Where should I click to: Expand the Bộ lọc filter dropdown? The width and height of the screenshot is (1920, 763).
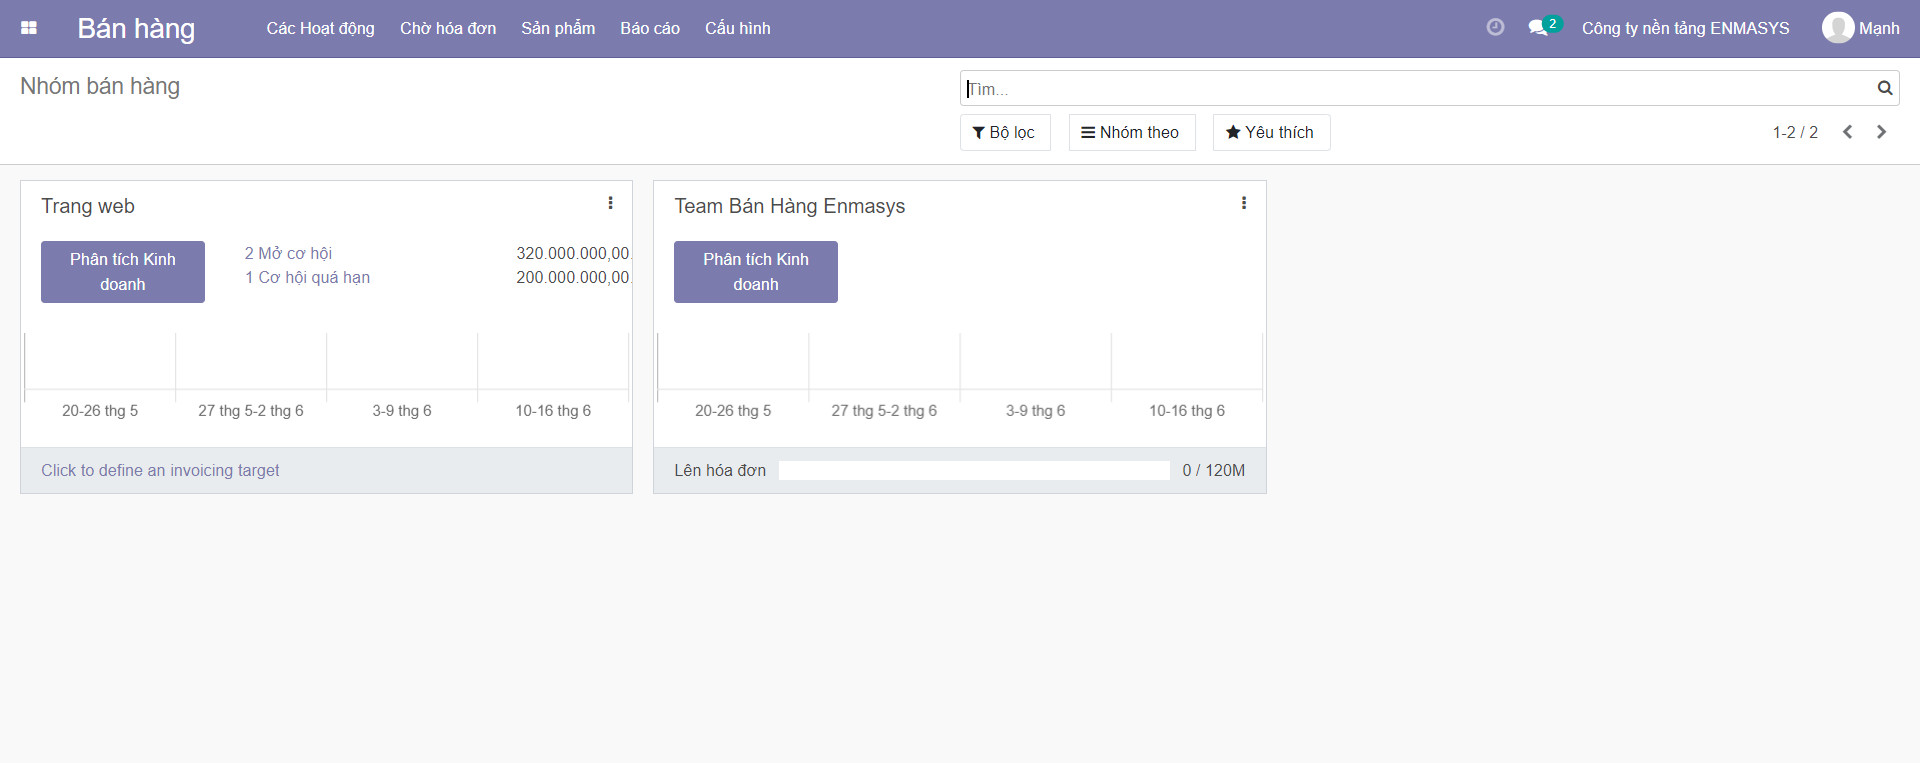pos(1004,132)
